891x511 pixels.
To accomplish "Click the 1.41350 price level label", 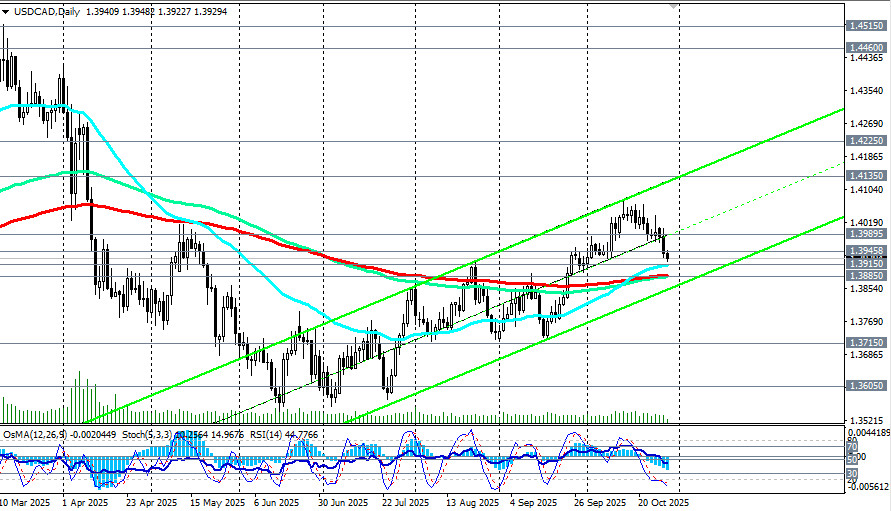I will click(x=865, y=176).
